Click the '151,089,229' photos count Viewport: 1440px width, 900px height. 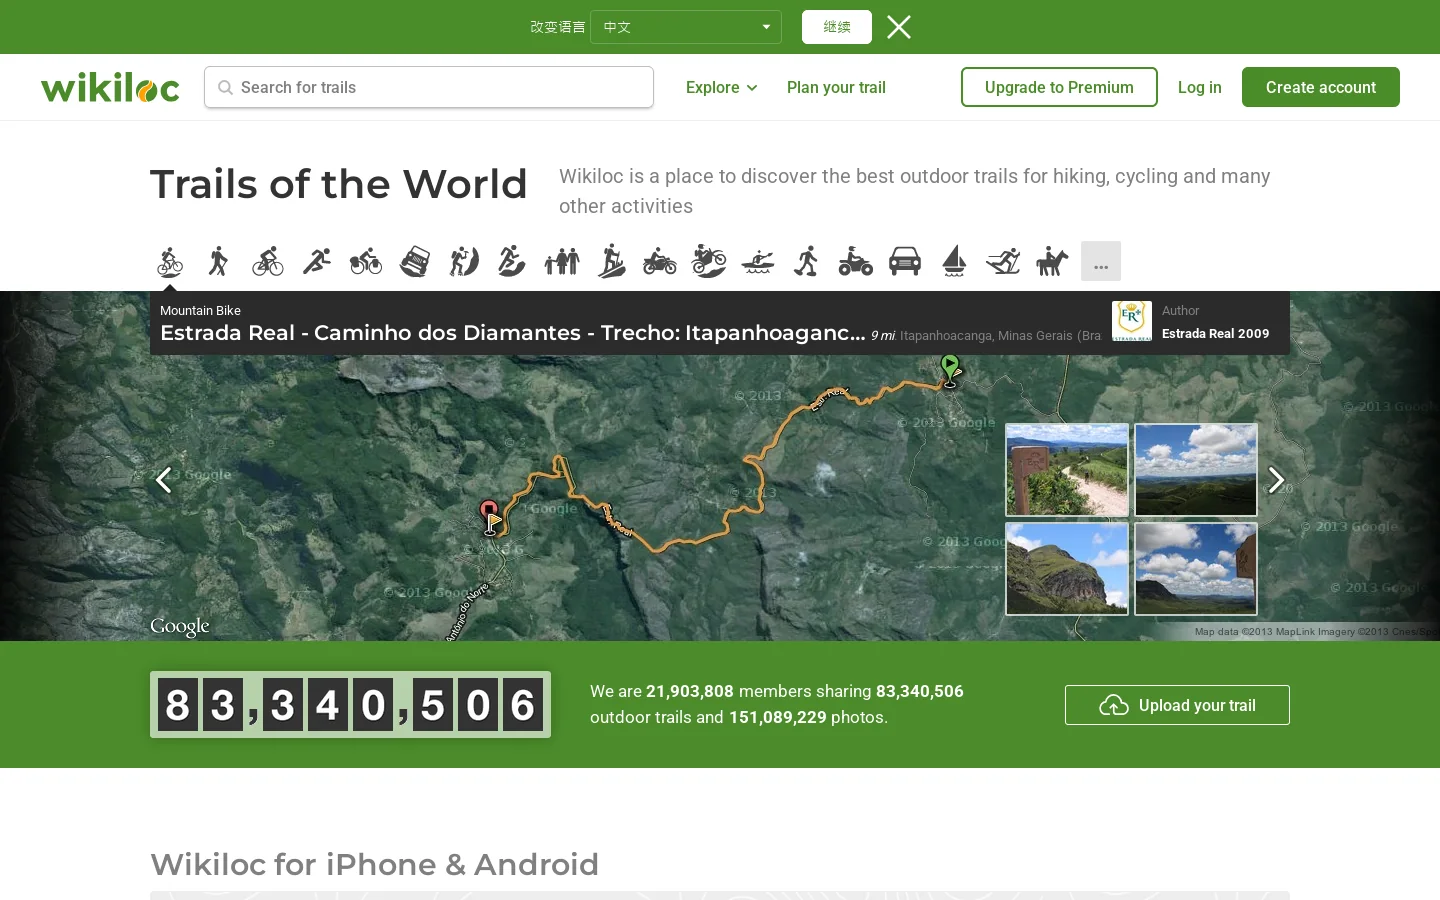coord(778,717)
